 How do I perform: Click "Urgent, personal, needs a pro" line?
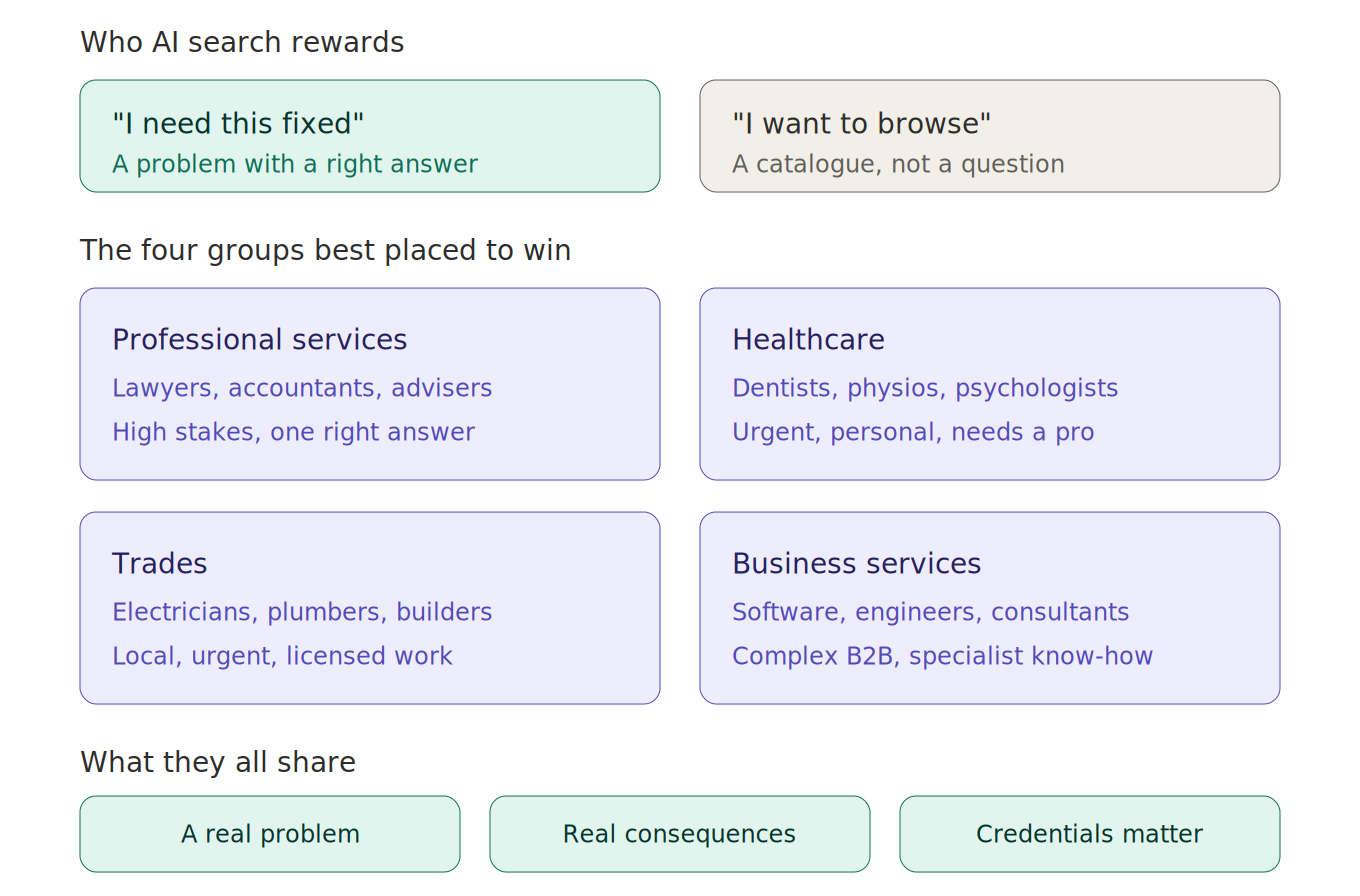(x=913, y=432)
